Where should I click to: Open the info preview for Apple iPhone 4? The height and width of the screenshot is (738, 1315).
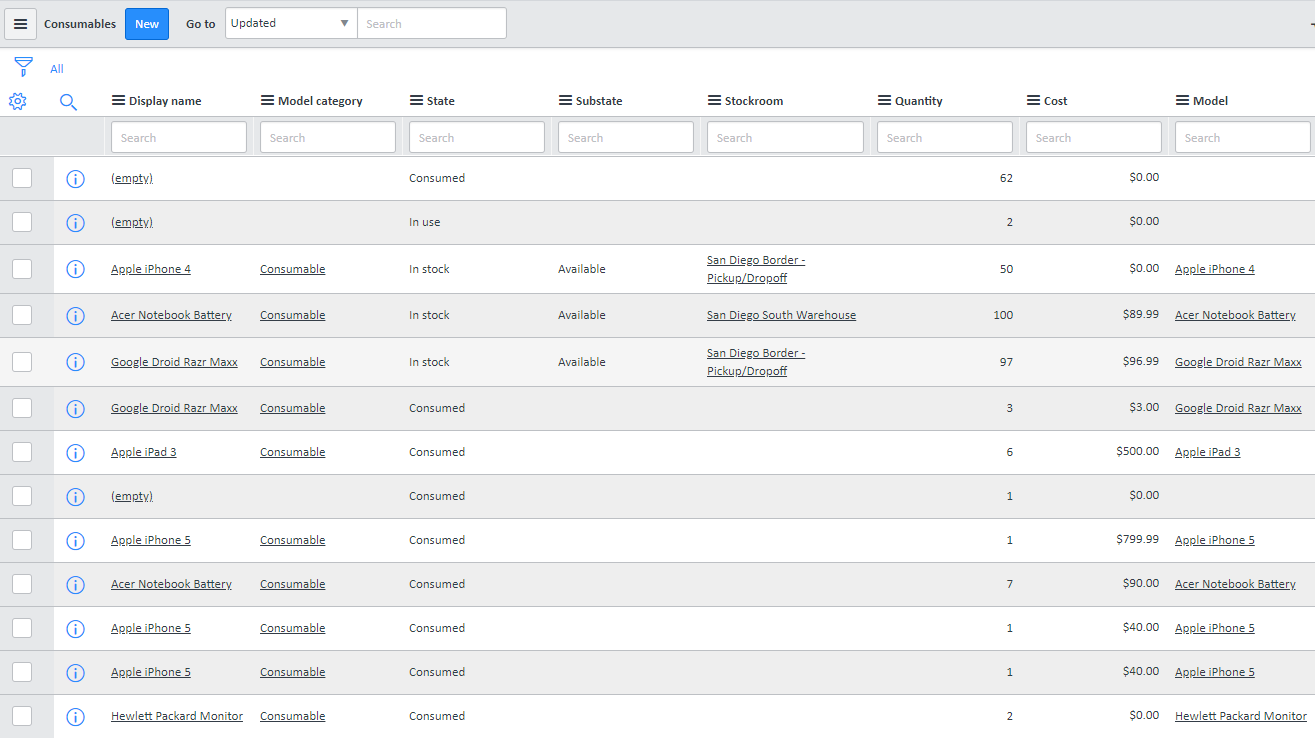pyautogui.click(x=75, y=269)
